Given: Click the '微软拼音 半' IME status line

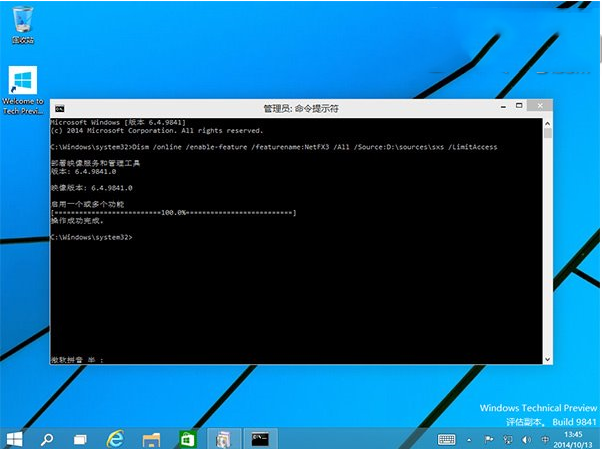Looking at the screenshot, I should pos(77,360).
